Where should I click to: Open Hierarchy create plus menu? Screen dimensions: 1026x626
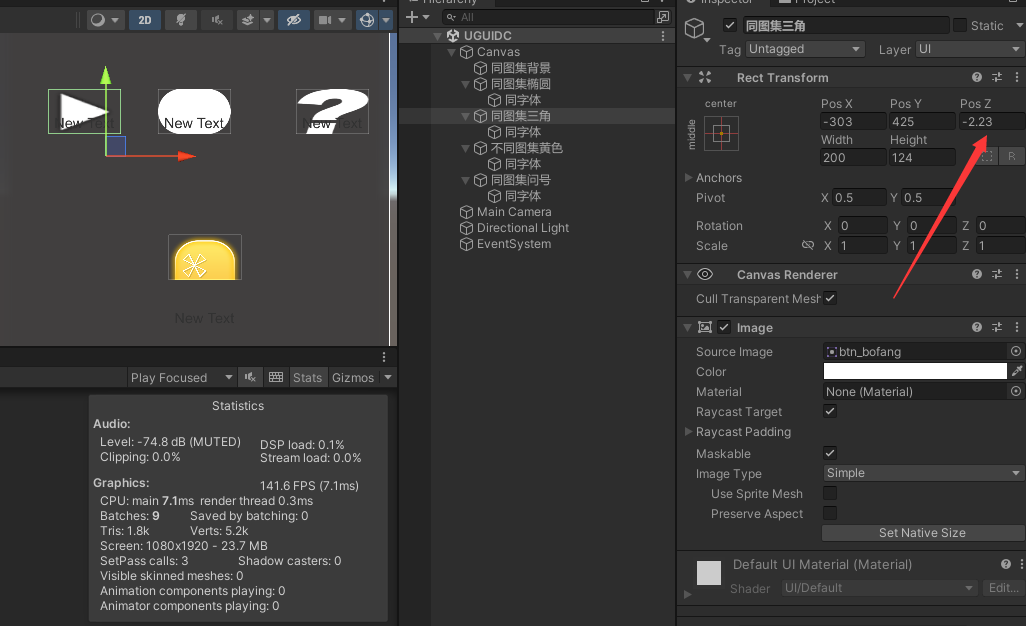click(x=417, y=17)
